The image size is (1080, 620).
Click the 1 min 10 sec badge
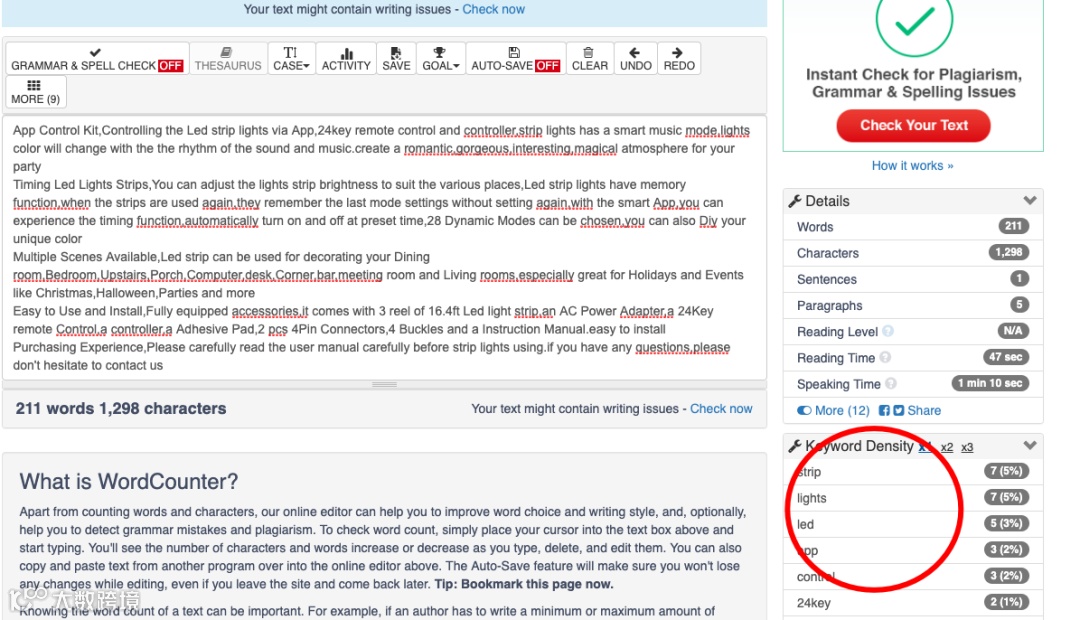(990, 383)
